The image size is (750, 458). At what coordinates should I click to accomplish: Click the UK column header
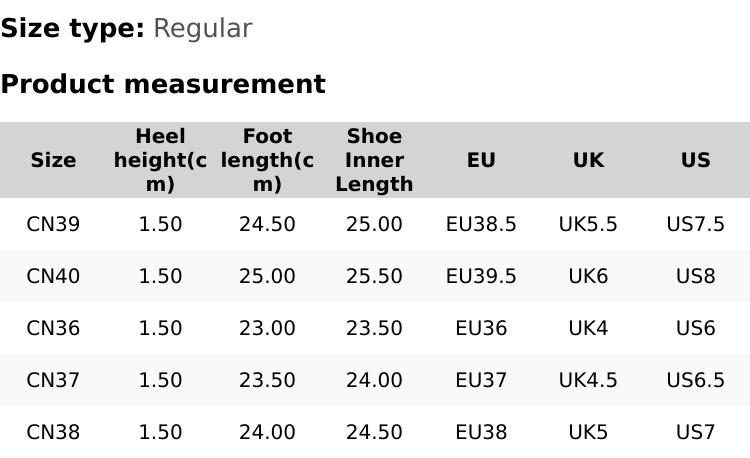(x=588, y=160)
